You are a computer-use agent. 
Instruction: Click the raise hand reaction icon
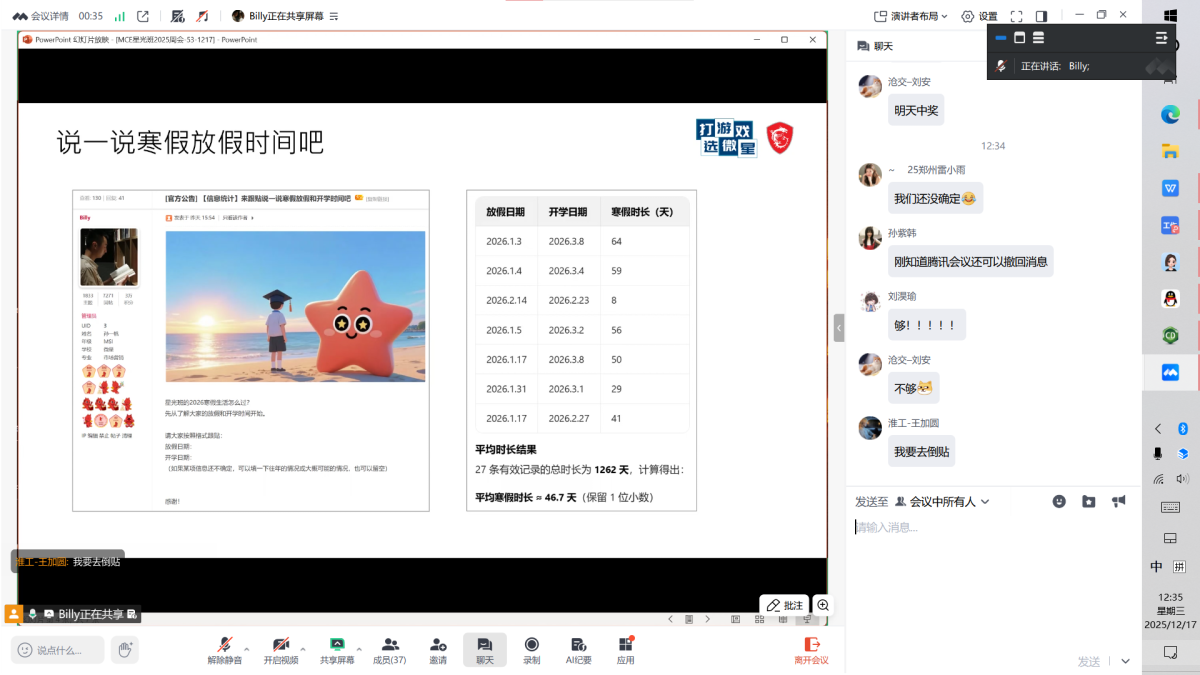click(x=125, y=650)
